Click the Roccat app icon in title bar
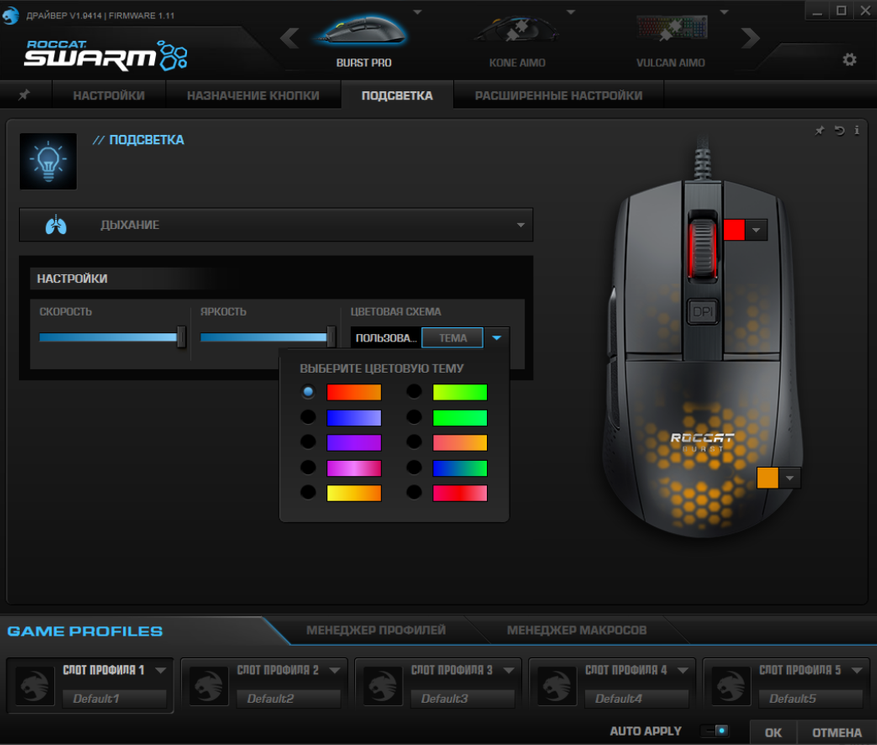Image resolution: width=877 pixels, height=745 pixels. tap(11, 15)
